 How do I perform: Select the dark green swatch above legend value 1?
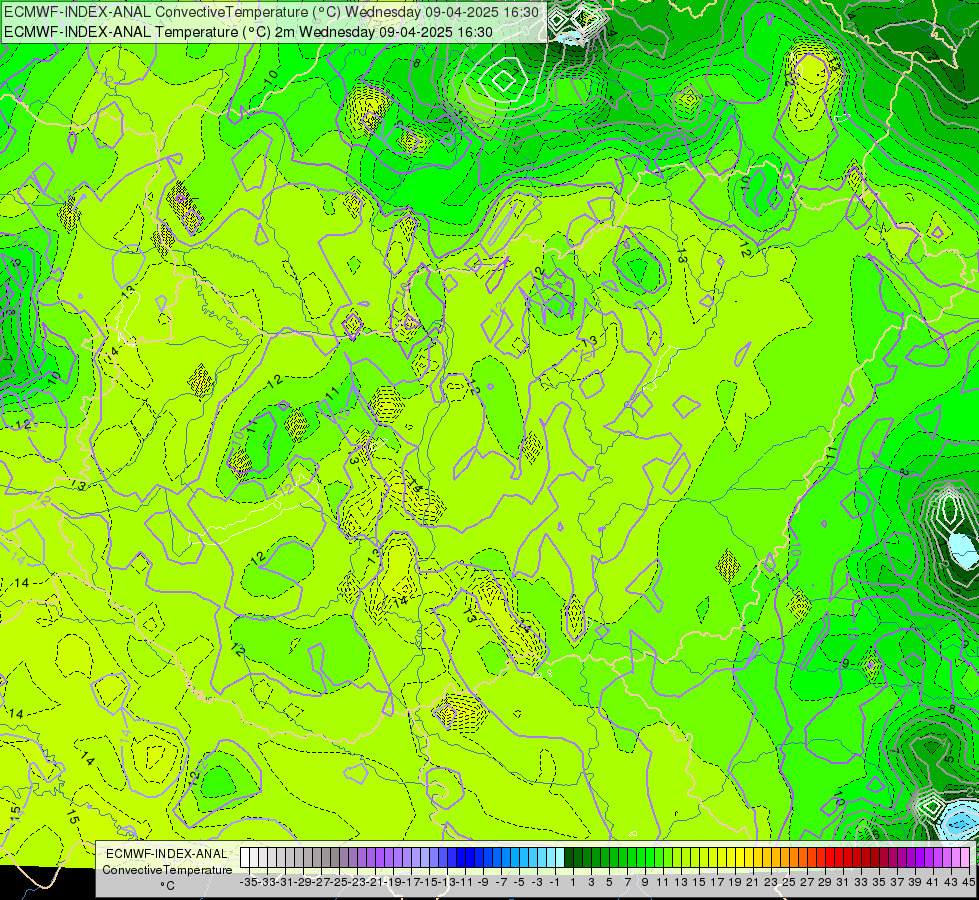click(x=569, y=858)
